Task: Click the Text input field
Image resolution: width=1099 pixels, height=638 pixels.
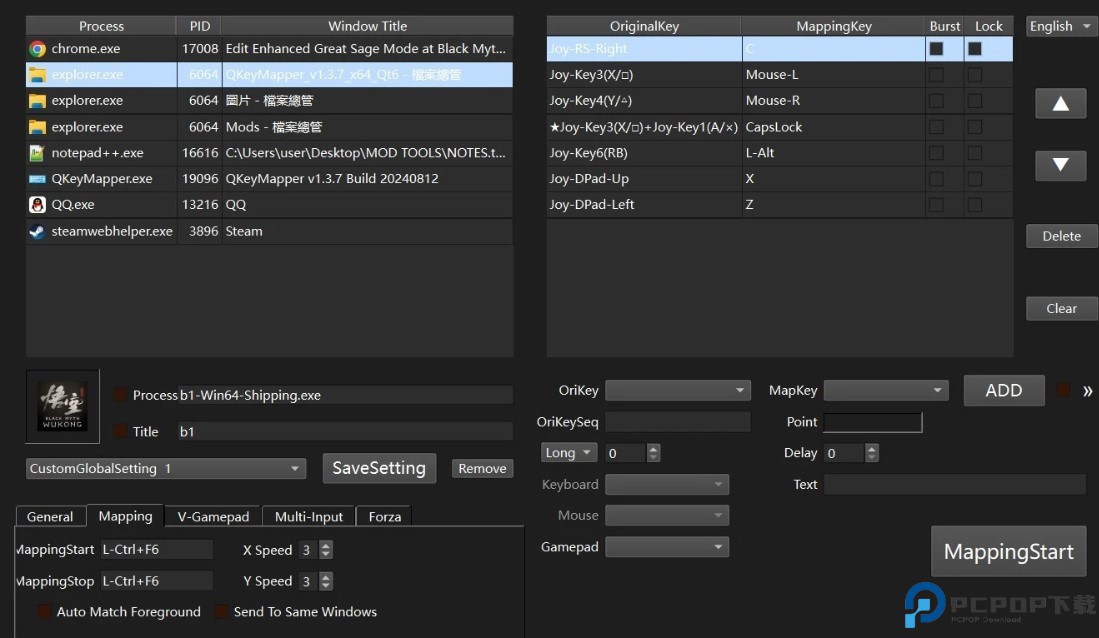Action: (955, 484)
